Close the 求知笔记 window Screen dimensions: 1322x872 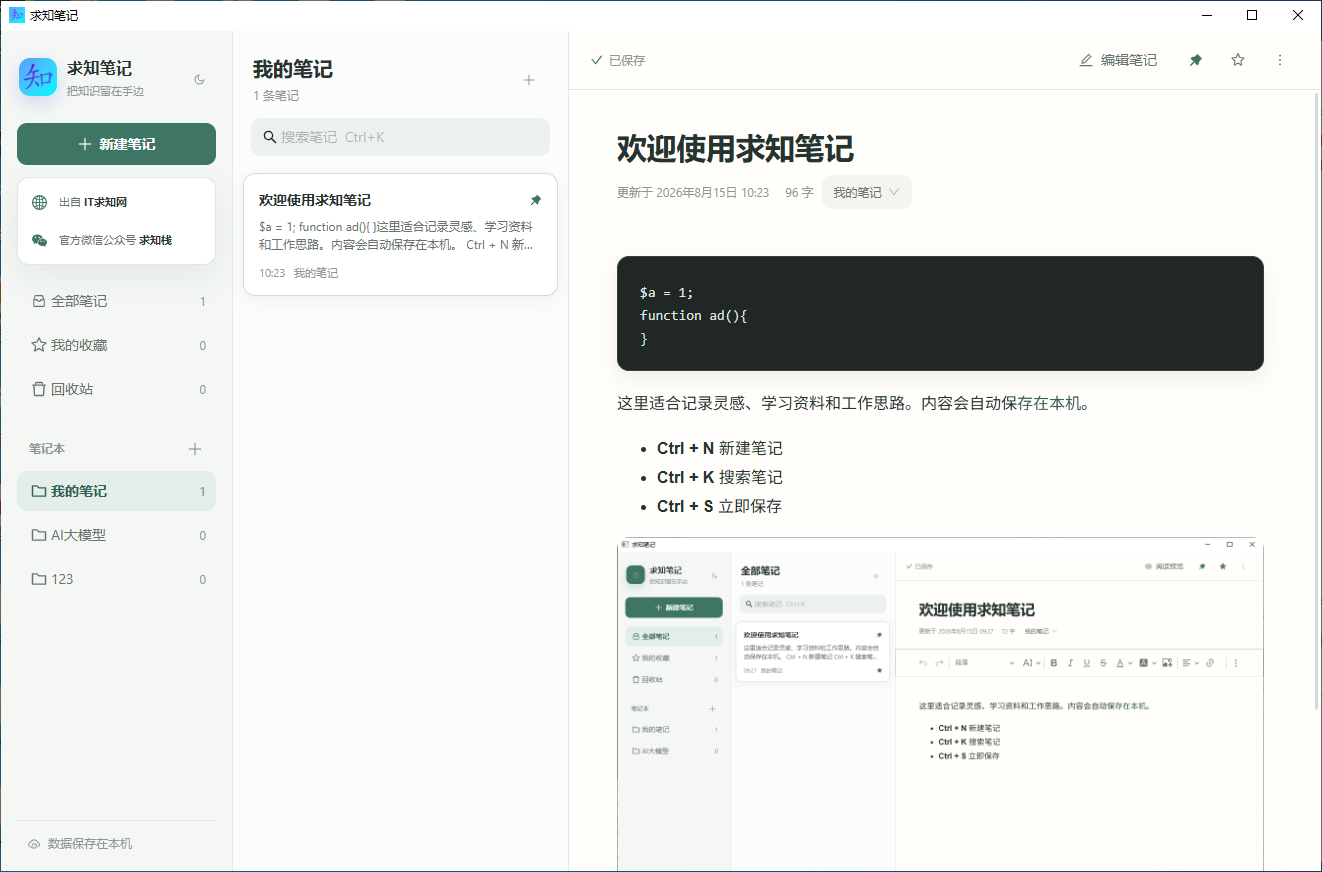1298,15
